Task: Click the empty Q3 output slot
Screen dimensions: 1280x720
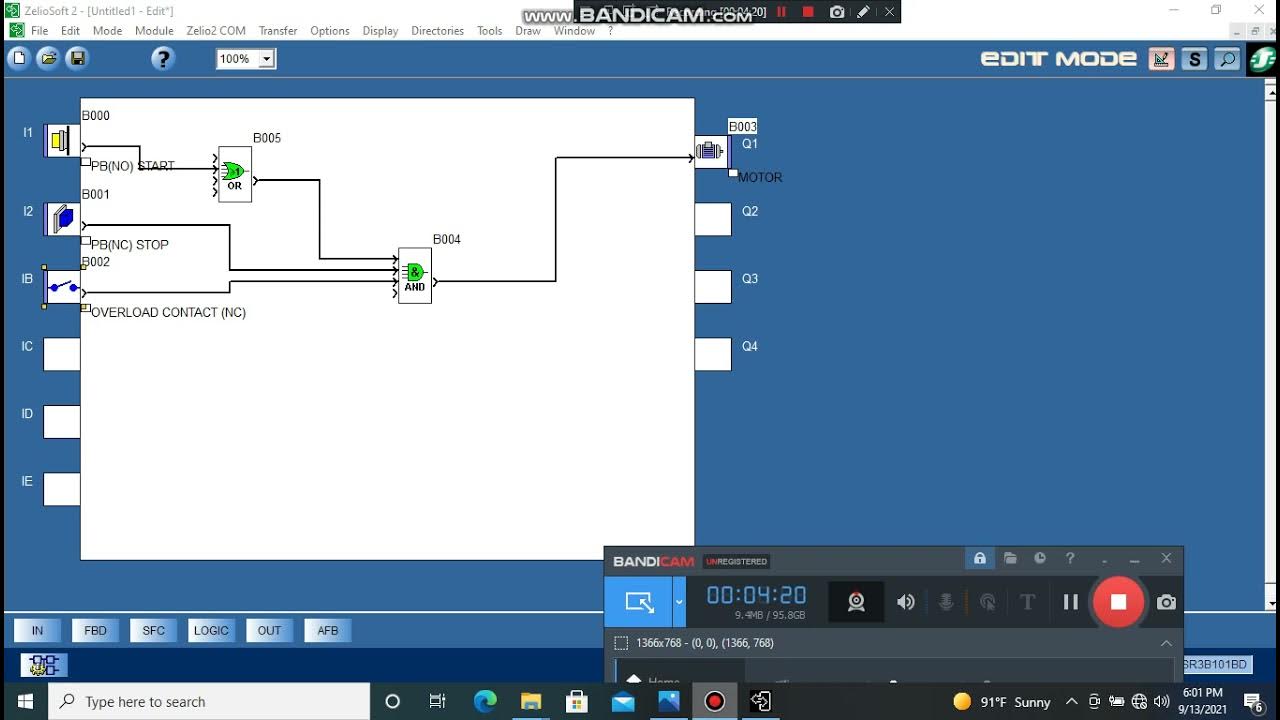Action: [x=713, y=287]
